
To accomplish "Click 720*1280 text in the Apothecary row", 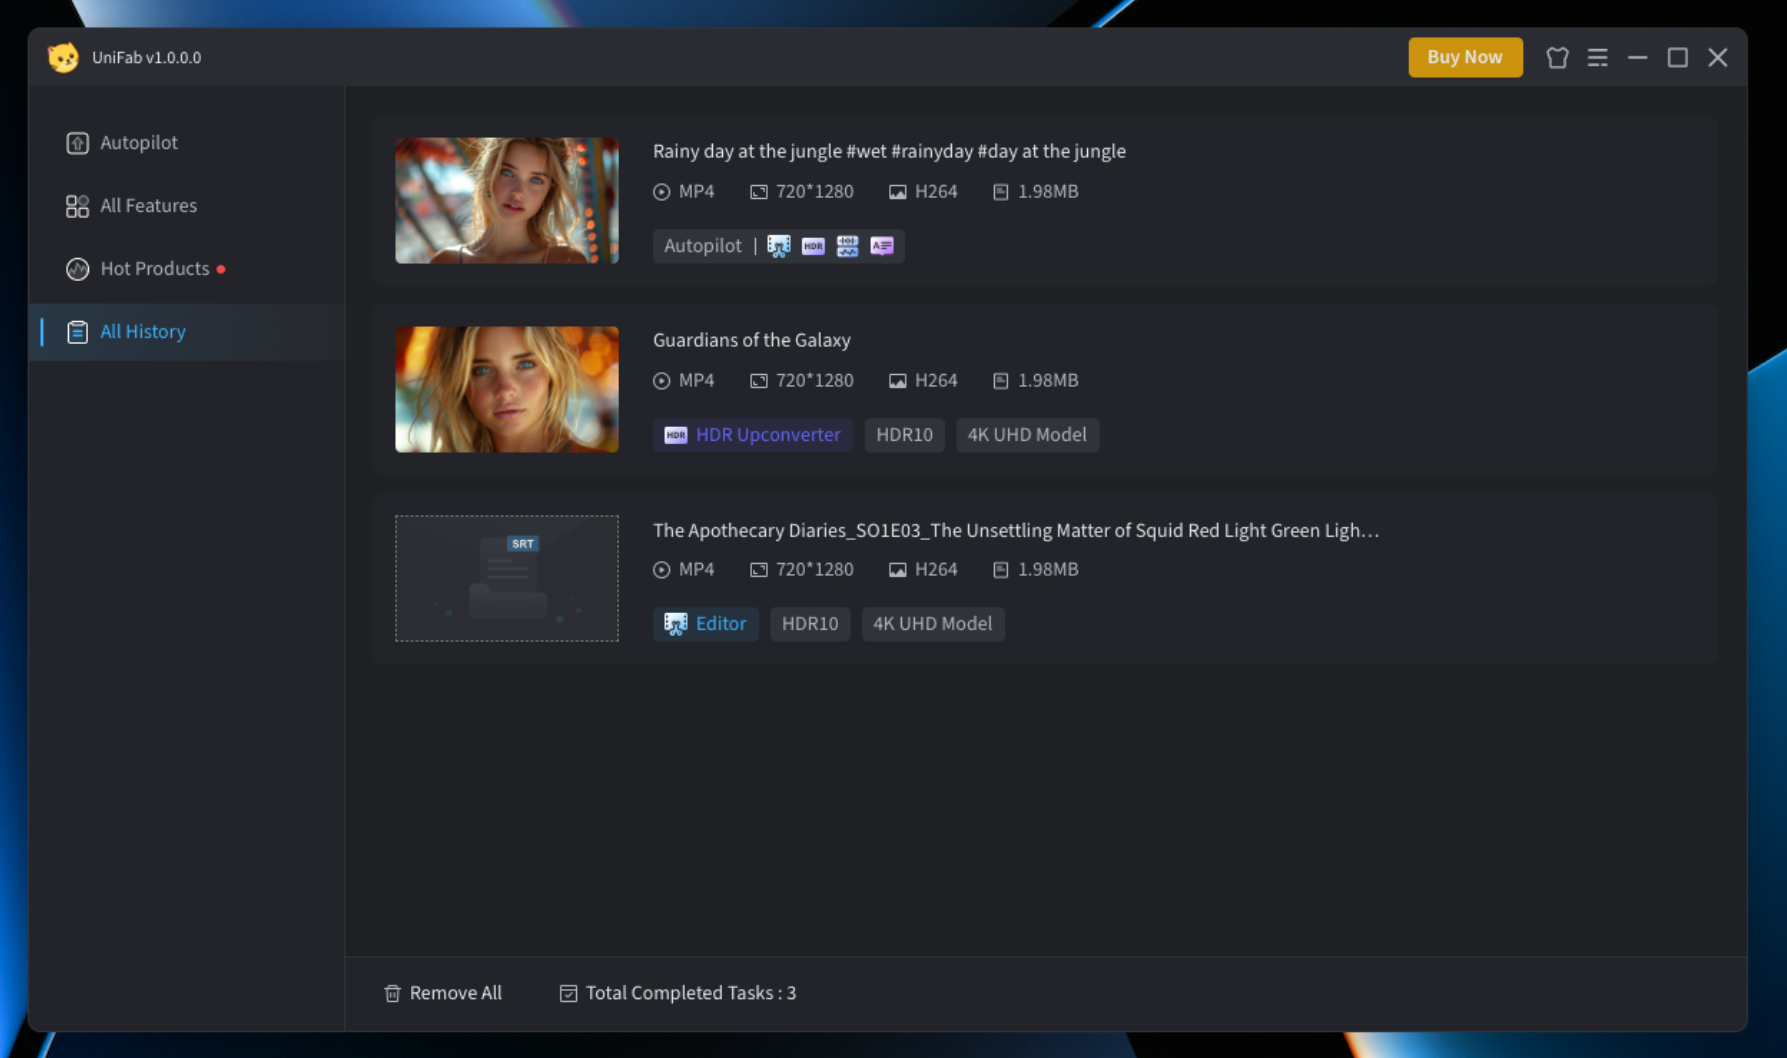I will [x=815, y=569].
